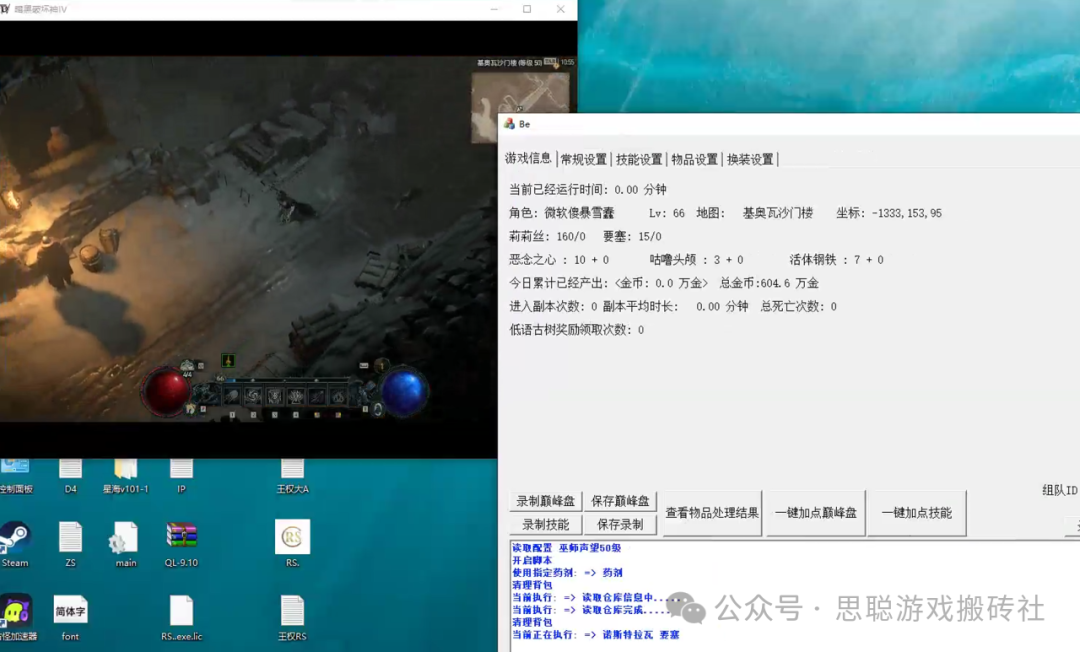
Task: Select the 换装设置 tab
Action: pos(750,159)
